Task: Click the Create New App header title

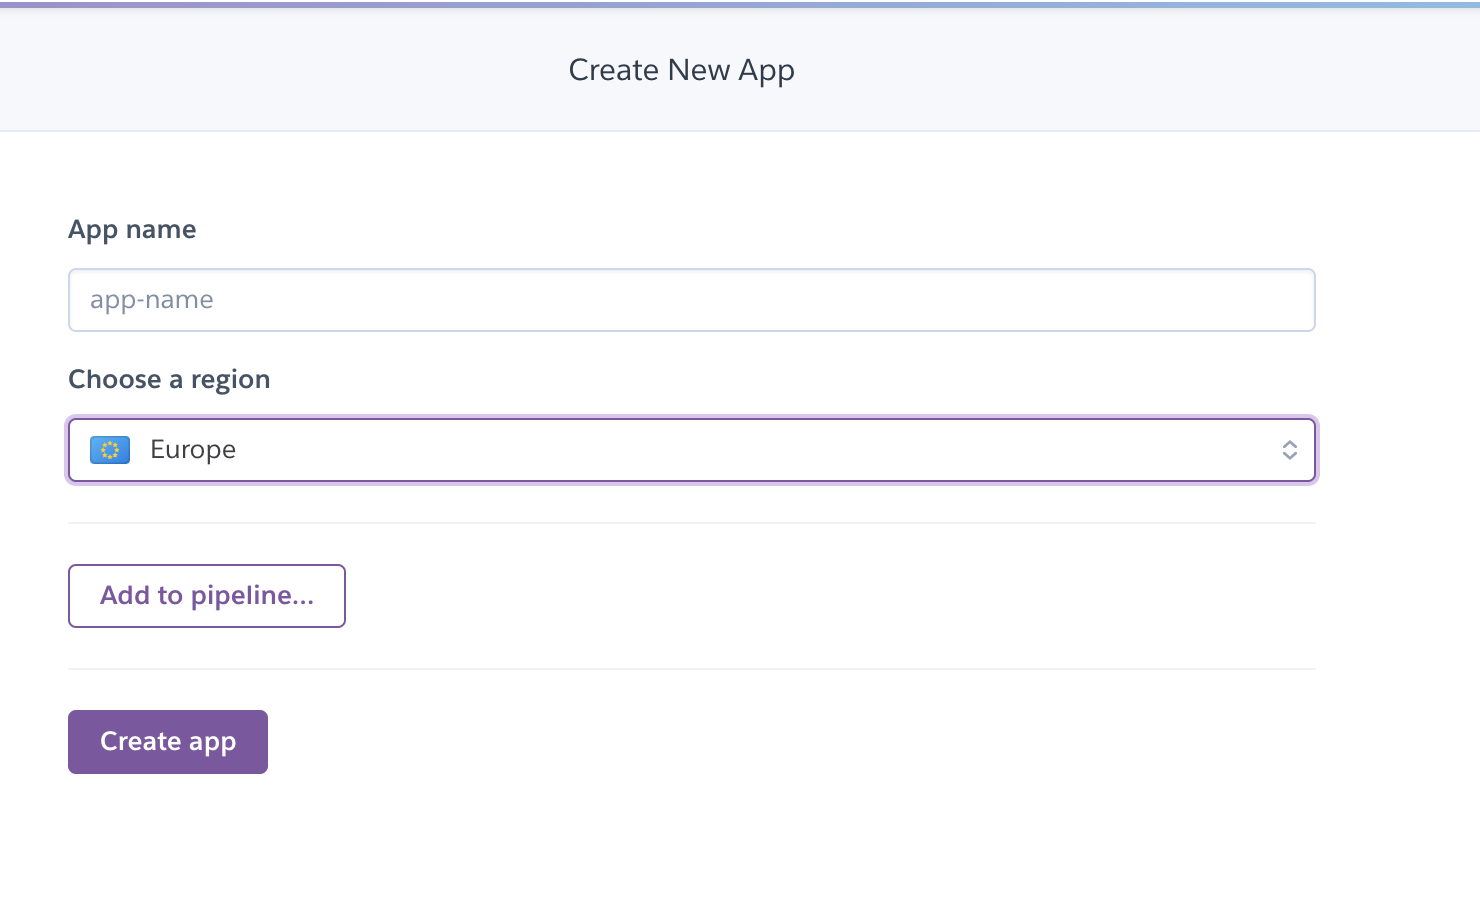Action: pyautogui.click(x=681, y=69)
